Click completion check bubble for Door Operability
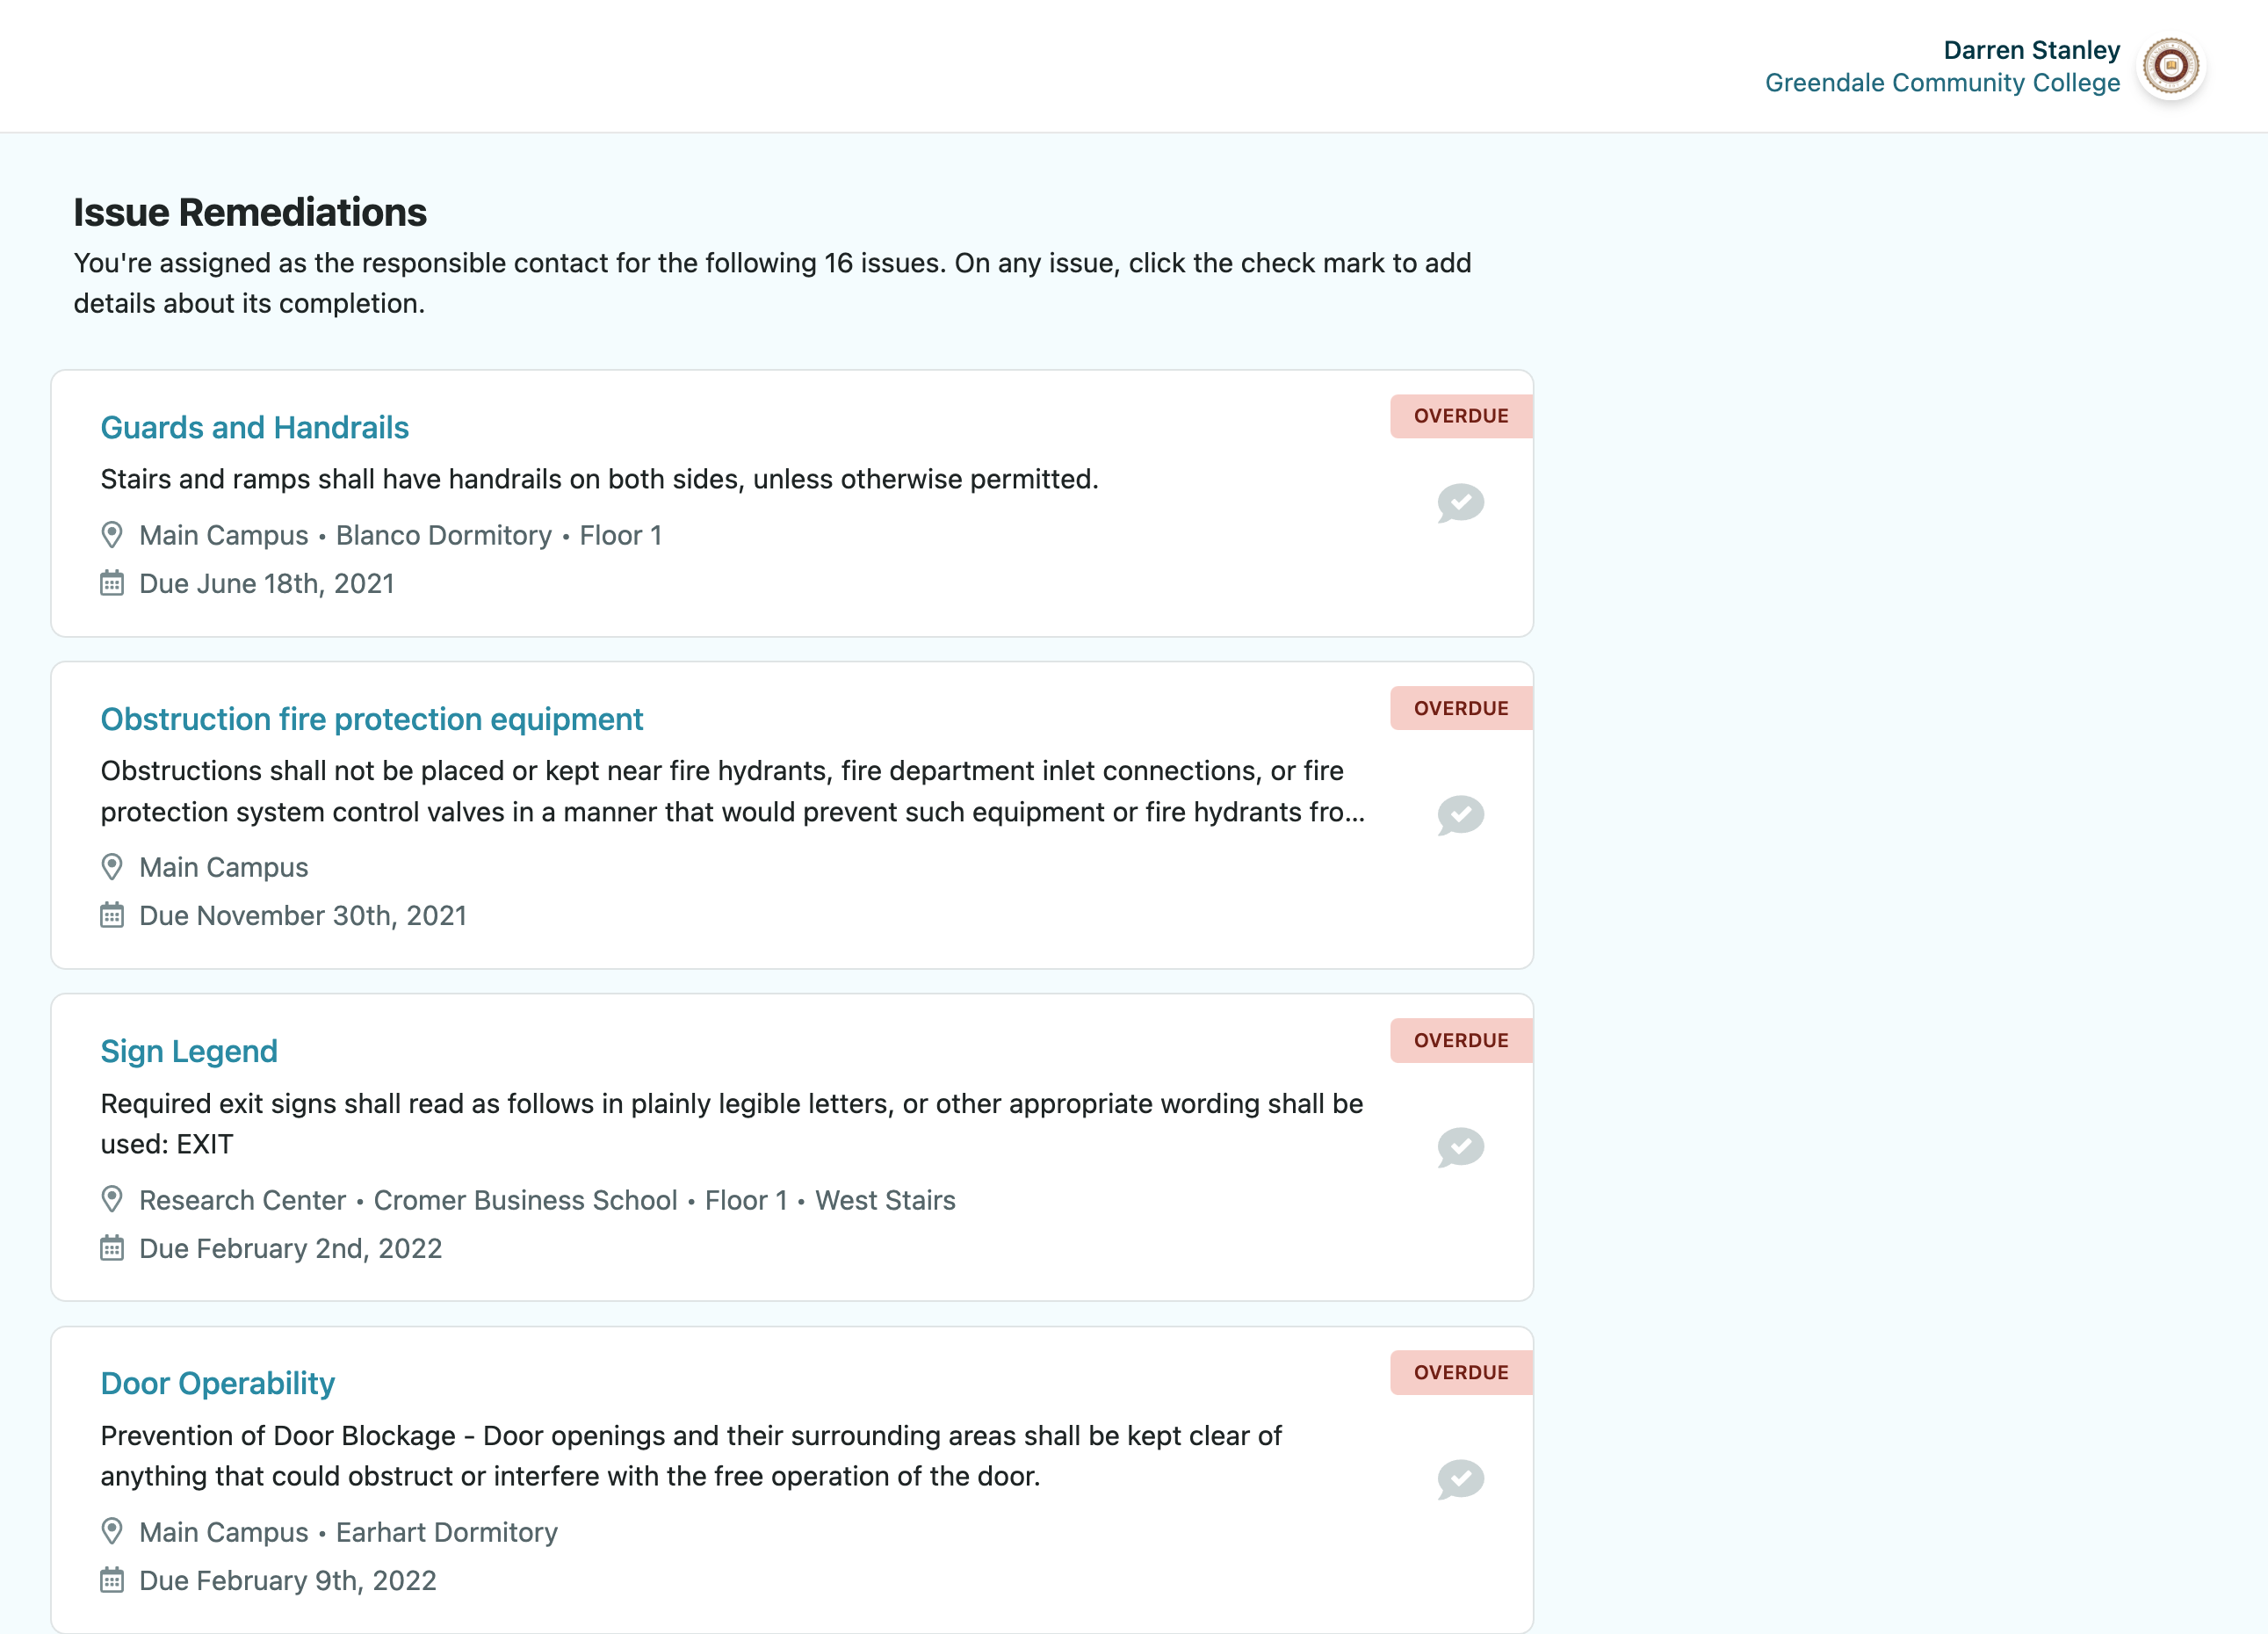2268x1634 pixels. [x=1460, y=1478]
